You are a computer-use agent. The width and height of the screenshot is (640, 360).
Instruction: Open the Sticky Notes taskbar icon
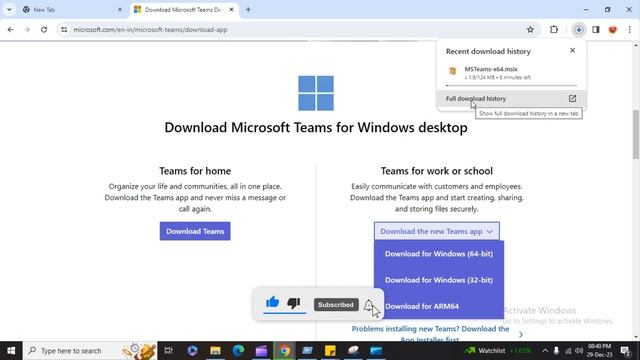point(330,351)
